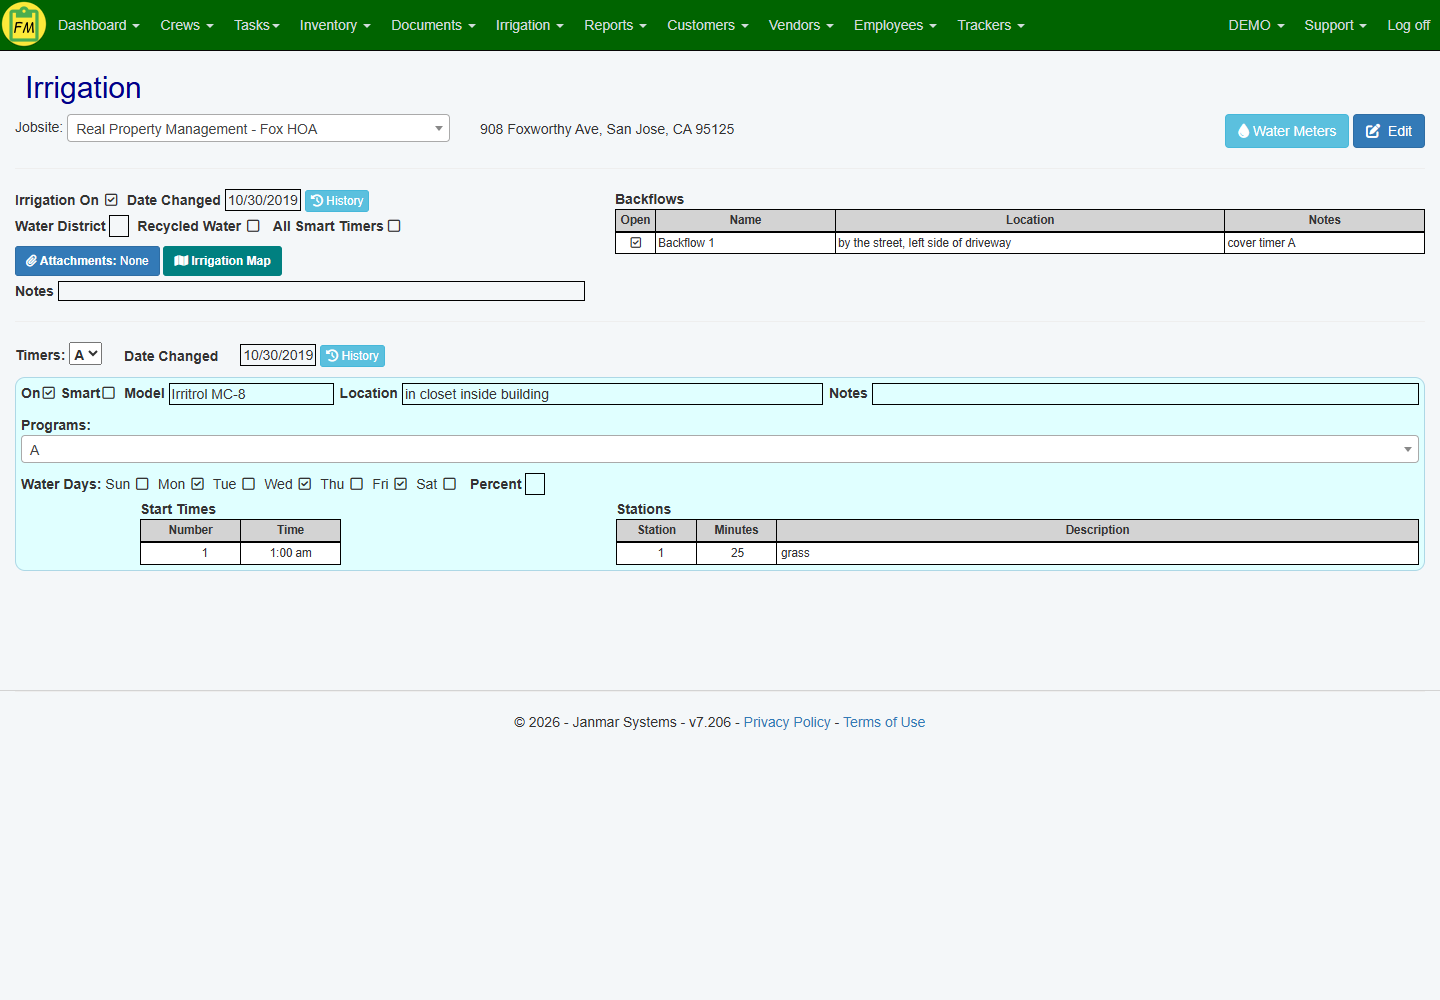Open DEMO account dropdown

[x=1256, y=25]
